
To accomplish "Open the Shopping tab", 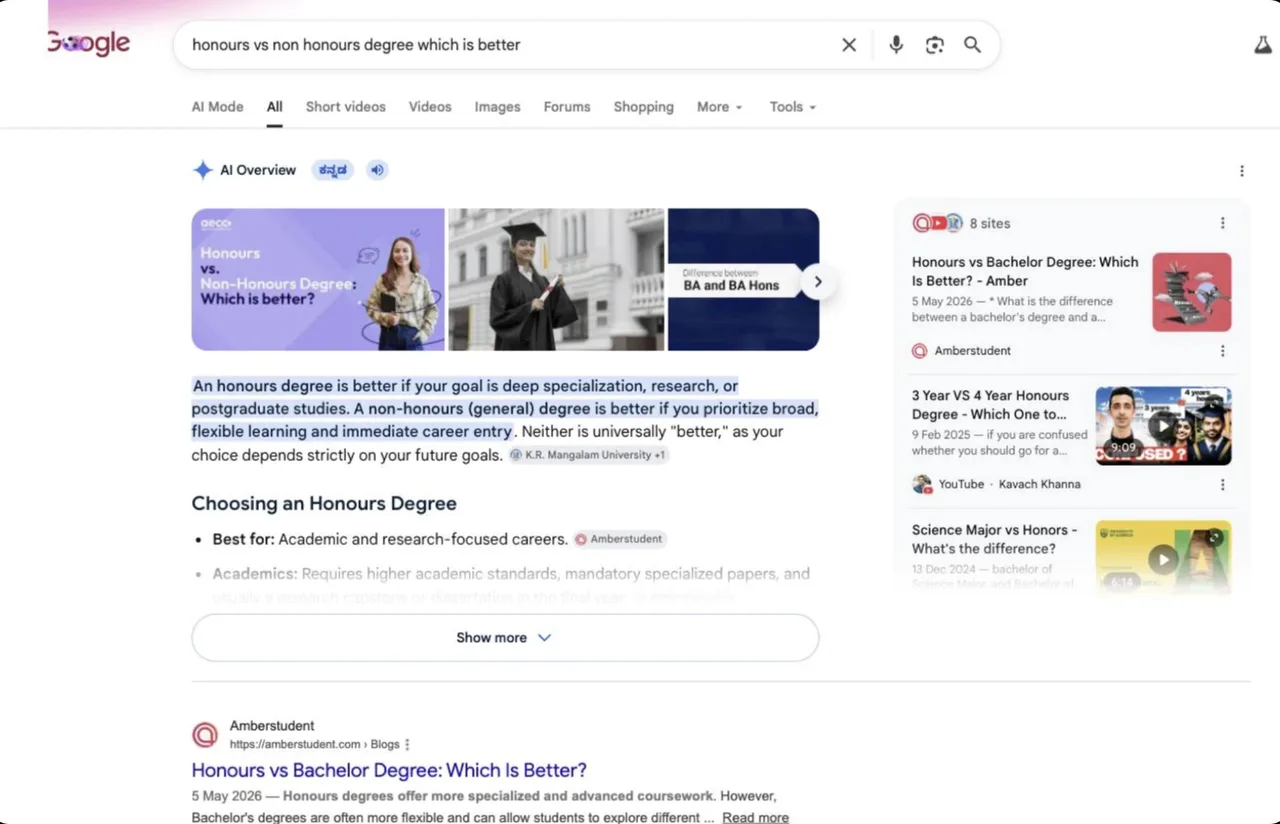I will tap(644, 107).
